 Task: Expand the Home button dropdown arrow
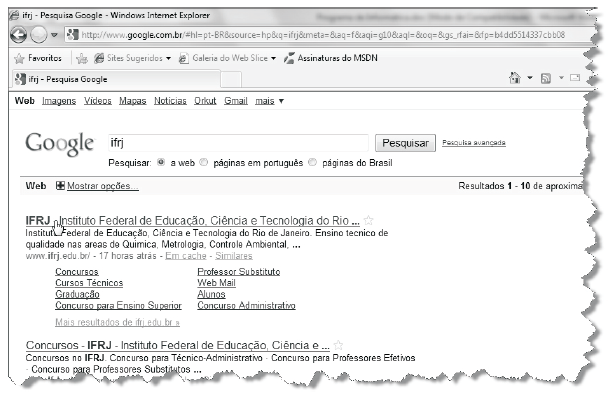click(x=530, y=78)
